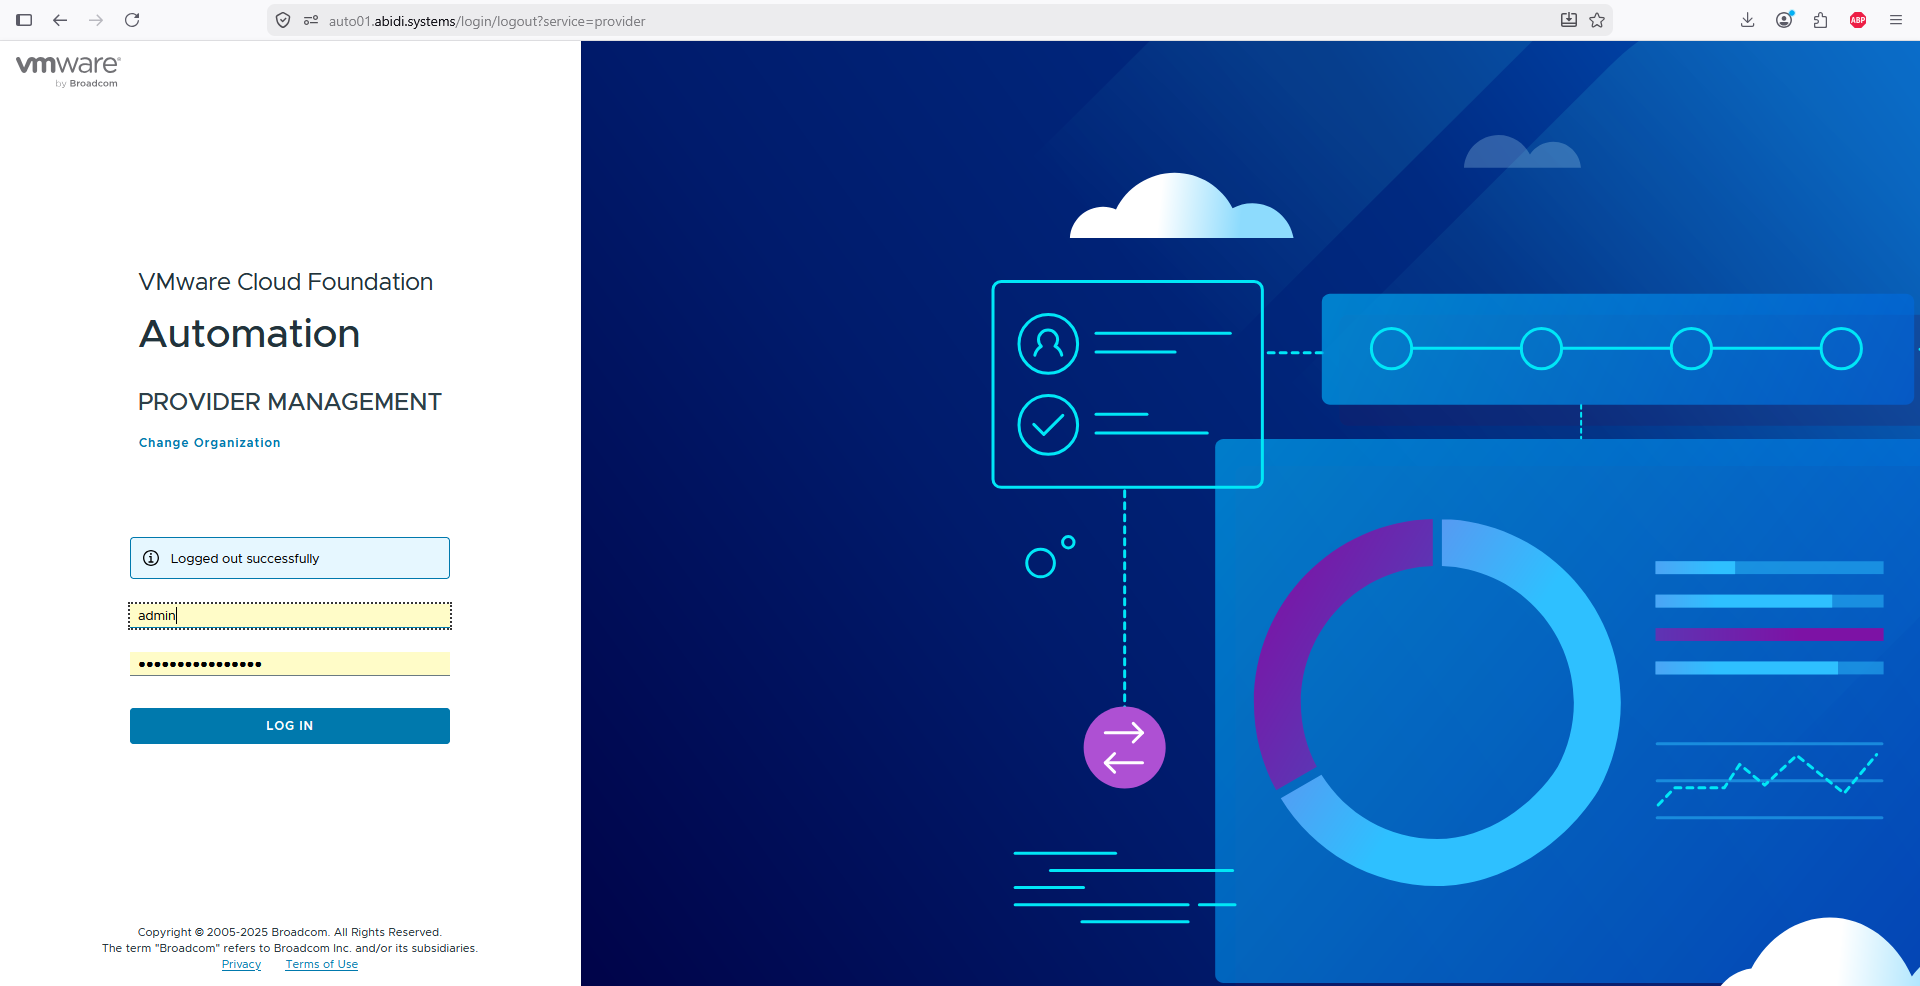
Task: Open the extensions puzzle icon
Action: 1821,20
